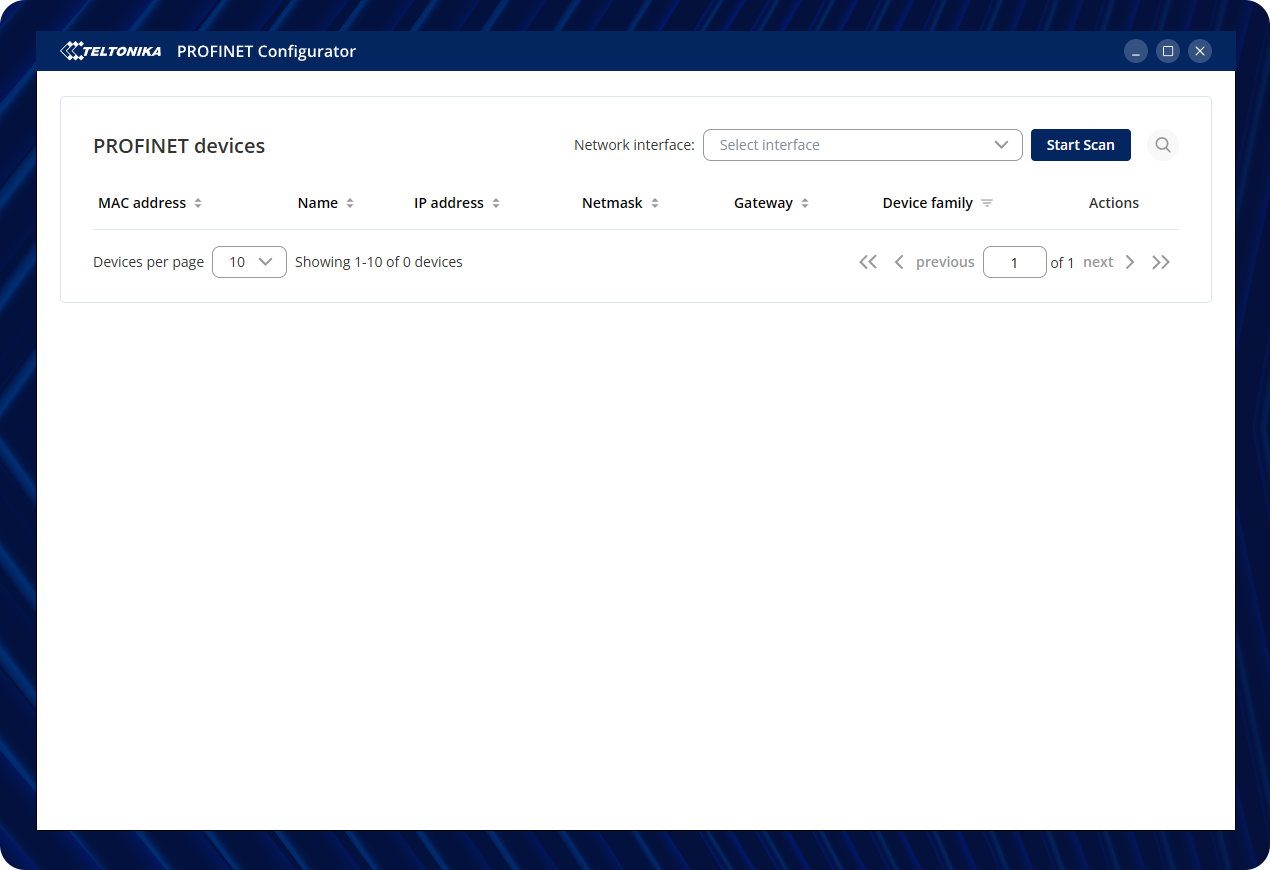The image size is (1270, 870).
Task: Go to the next page
Action: point(1108,262)
